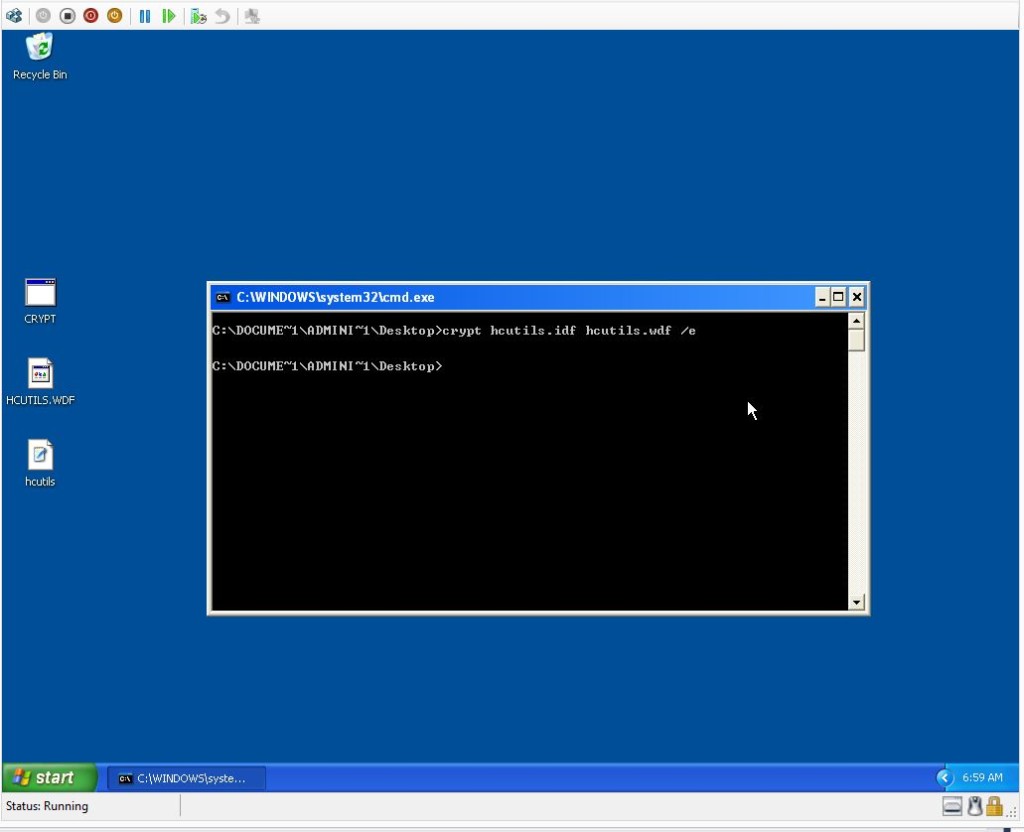The height and width of the screenshot is (832, 1024).
Task: Click the 'Status: Running' status bar text
Action: click(47, 806)
